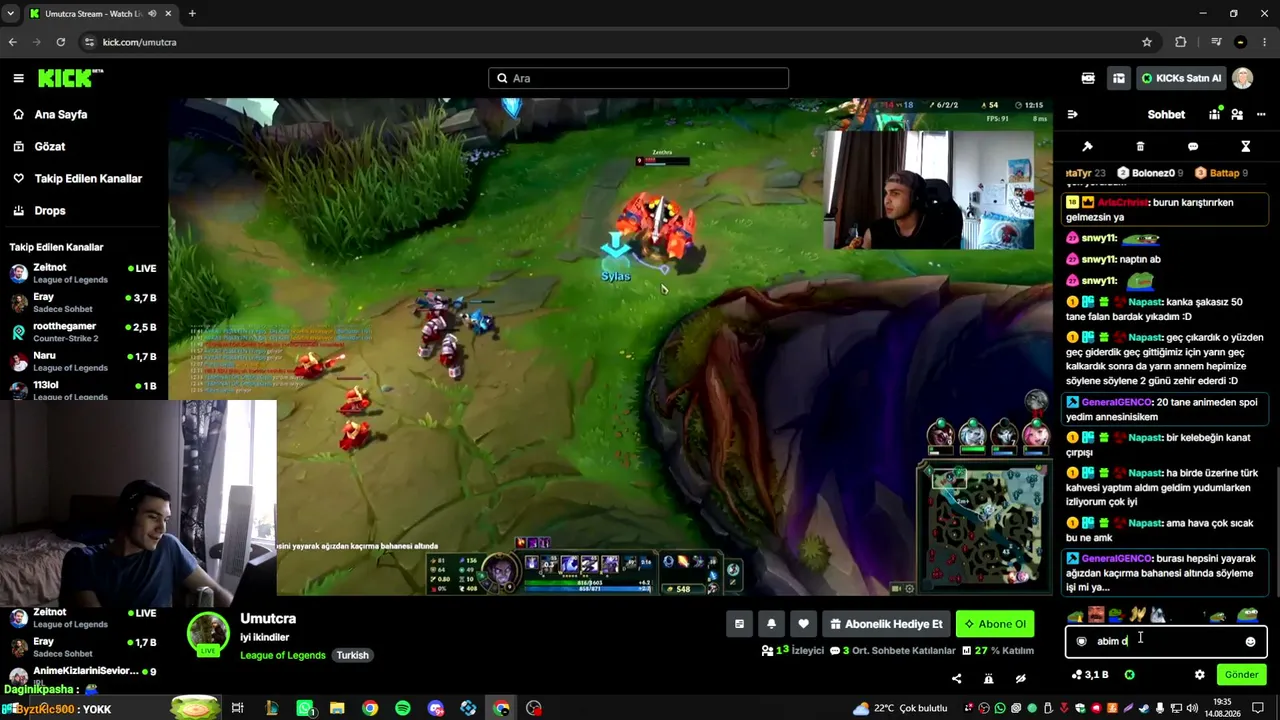Open the League of Legends category link
The width and height of the screenshot is (1280, 720).
[283, 655]
